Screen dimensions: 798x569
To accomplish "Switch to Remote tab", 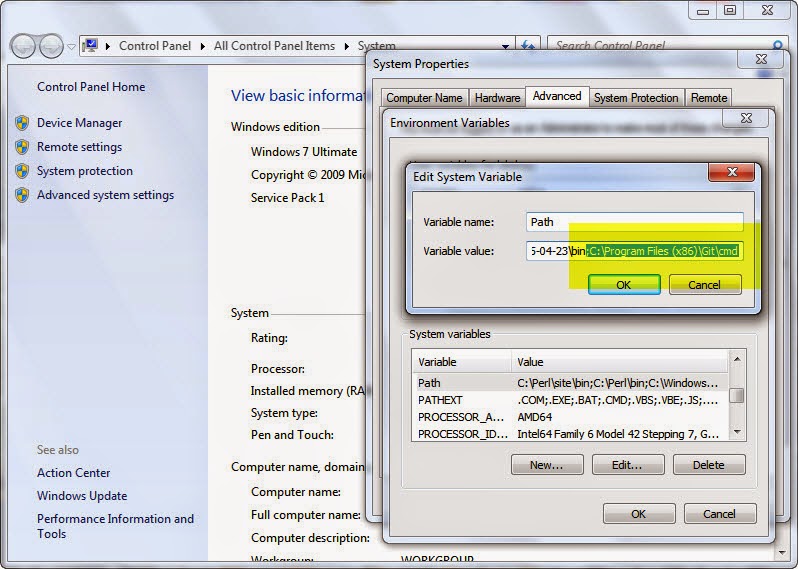I will click(x=708, y=98).
